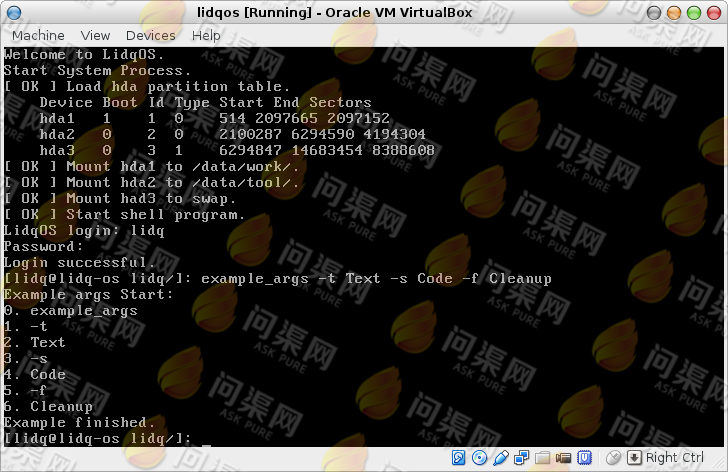Click the hda3 partition row
Screen dimensions: 728x472
click(x=237, y=151)
